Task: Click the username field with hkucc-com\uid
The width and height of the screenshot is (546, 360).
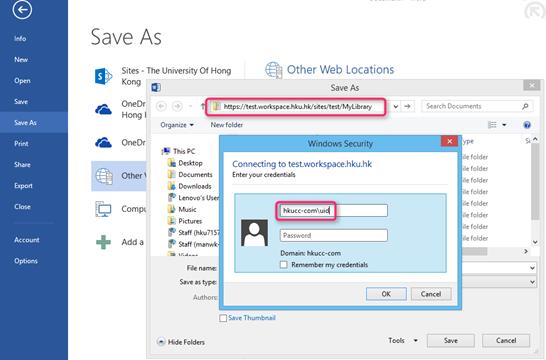Action: 334,211
